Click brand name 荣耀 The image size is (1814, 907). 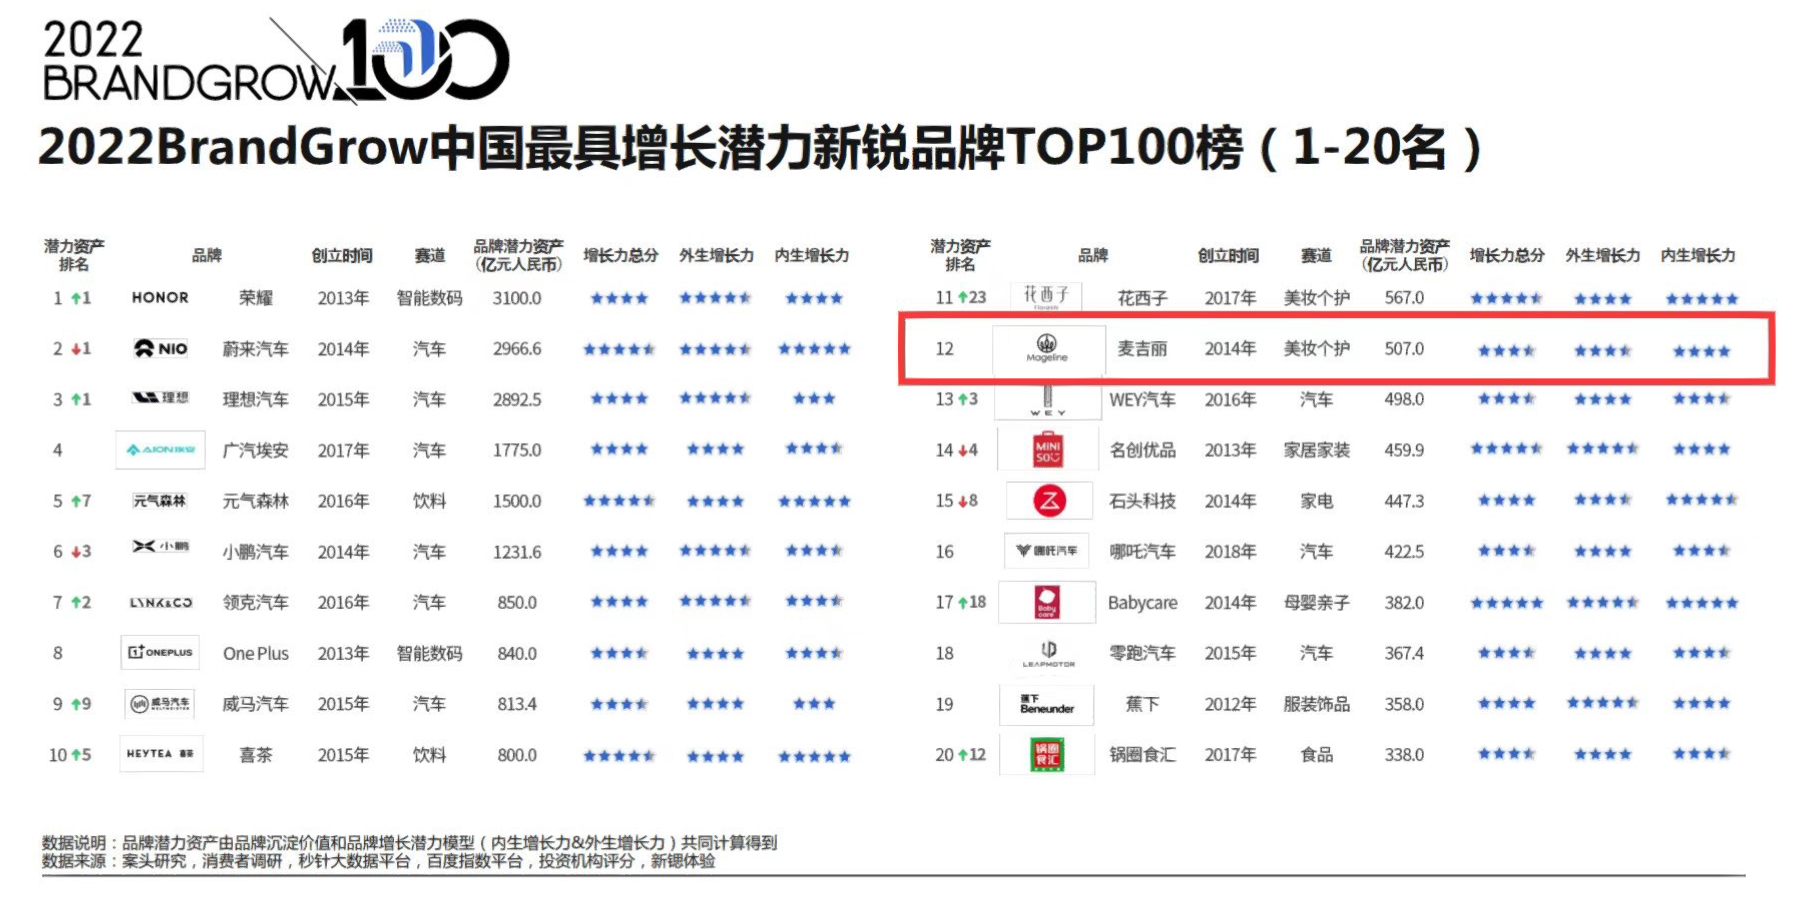tap(256, 298)
